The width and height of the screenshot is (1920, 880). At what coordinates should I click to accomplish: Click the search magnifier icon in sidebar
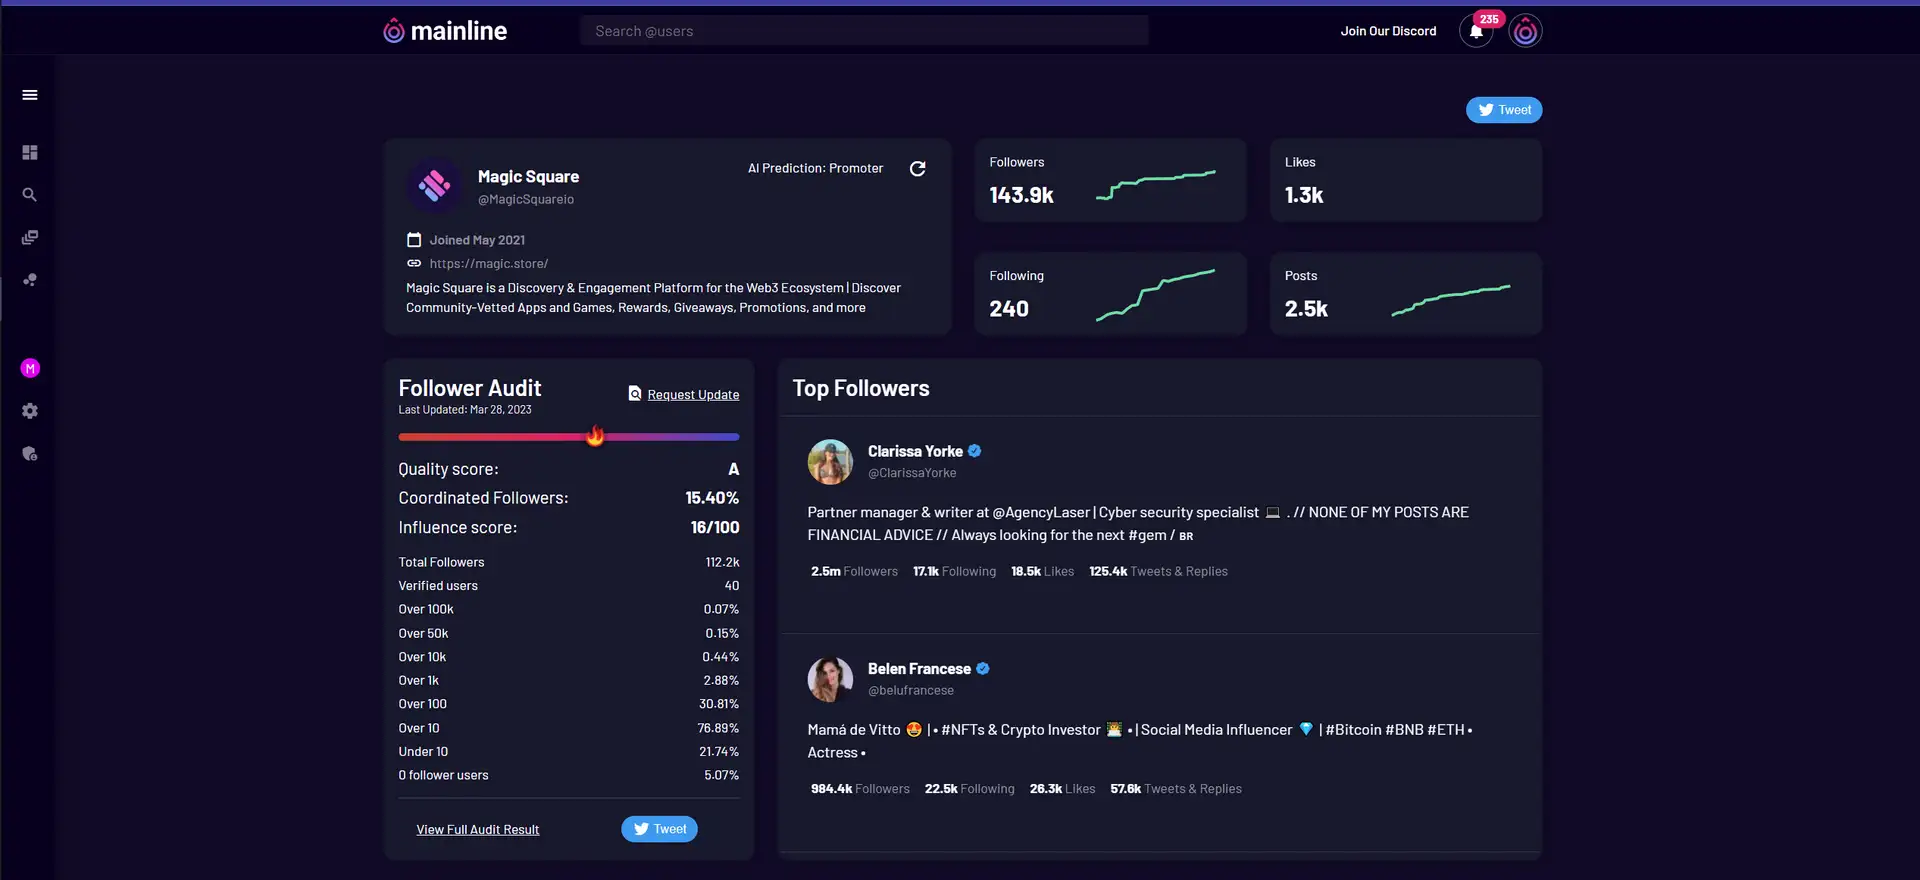tap(30, 195)
